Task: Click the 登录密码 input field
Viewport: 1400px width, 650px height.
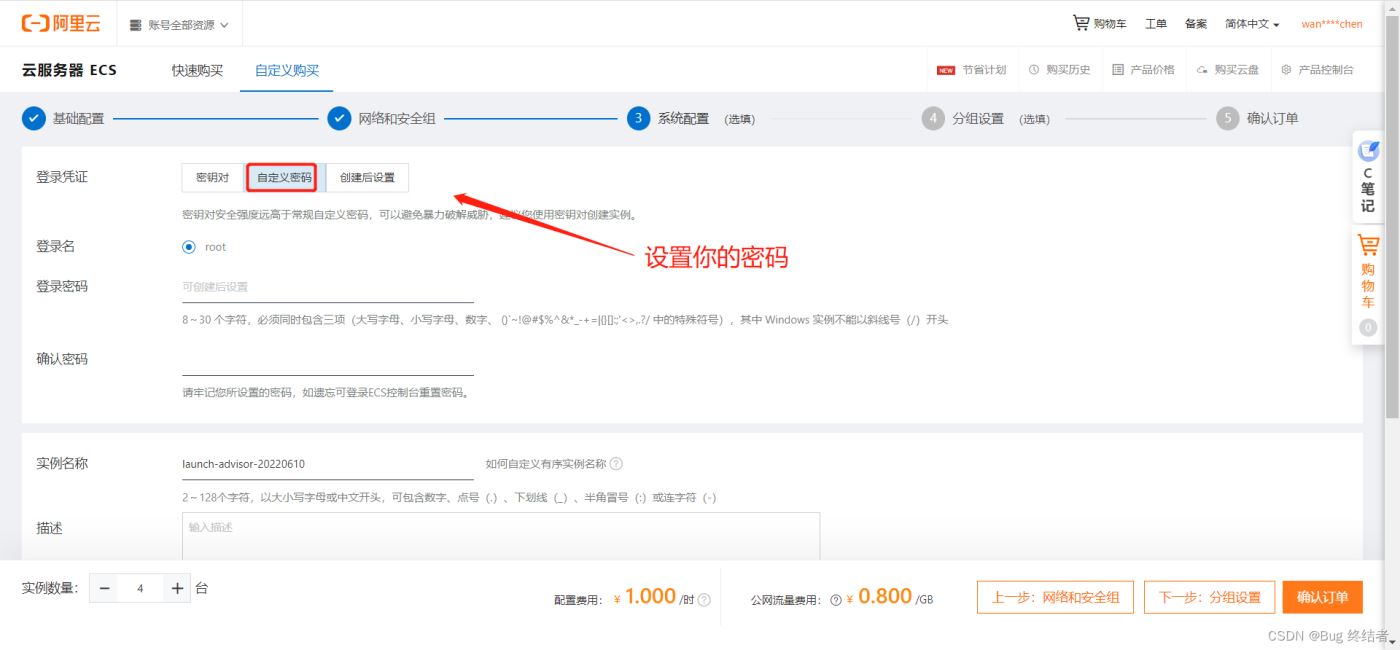Action: coord(327,287)
